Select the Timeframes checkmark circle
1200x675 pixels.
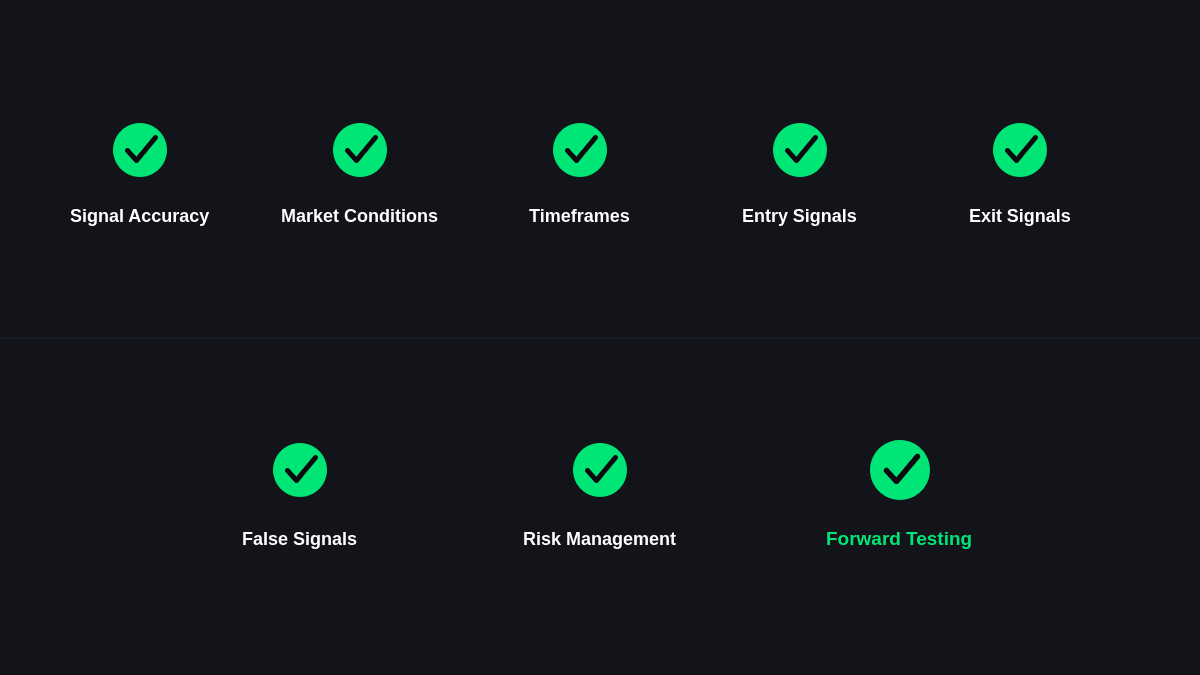pos(580,150)
